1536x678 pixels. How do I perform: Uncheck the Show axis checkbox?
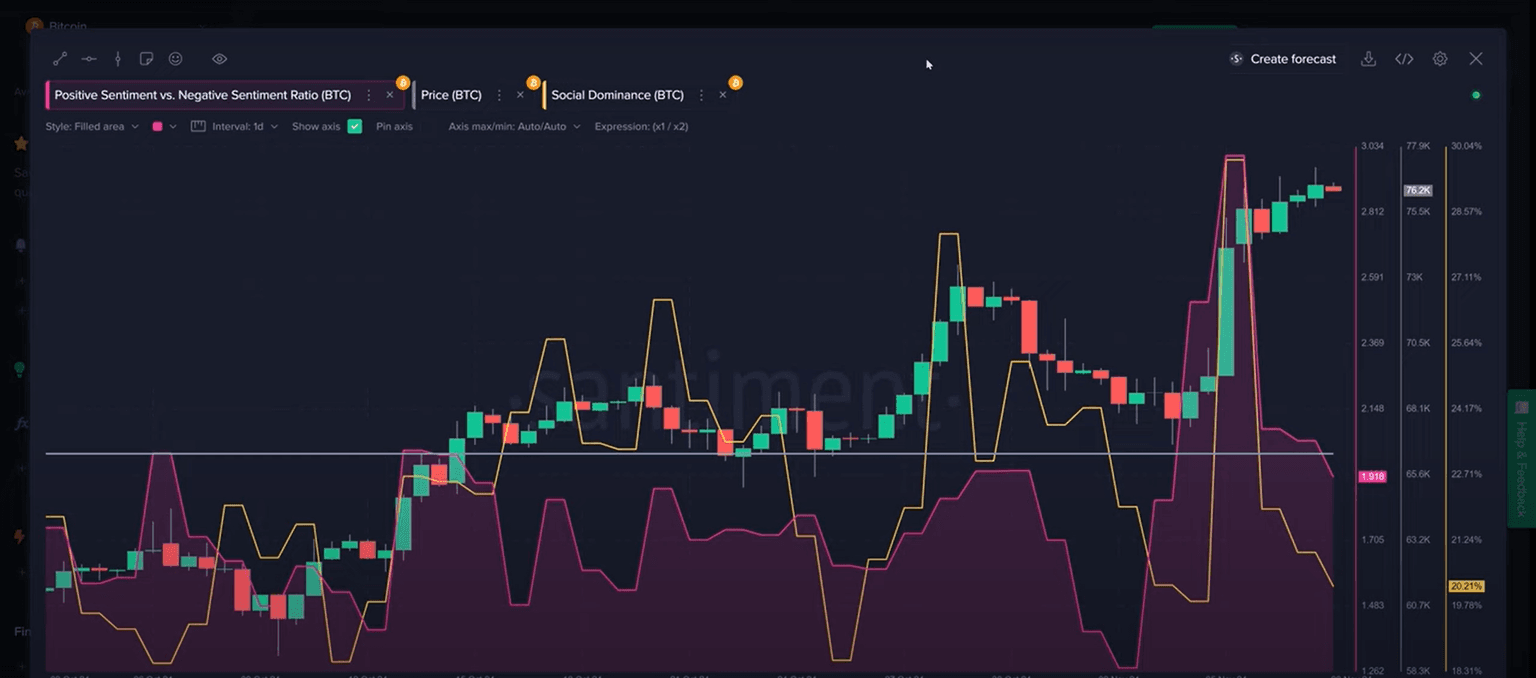[x=354, y=127]
